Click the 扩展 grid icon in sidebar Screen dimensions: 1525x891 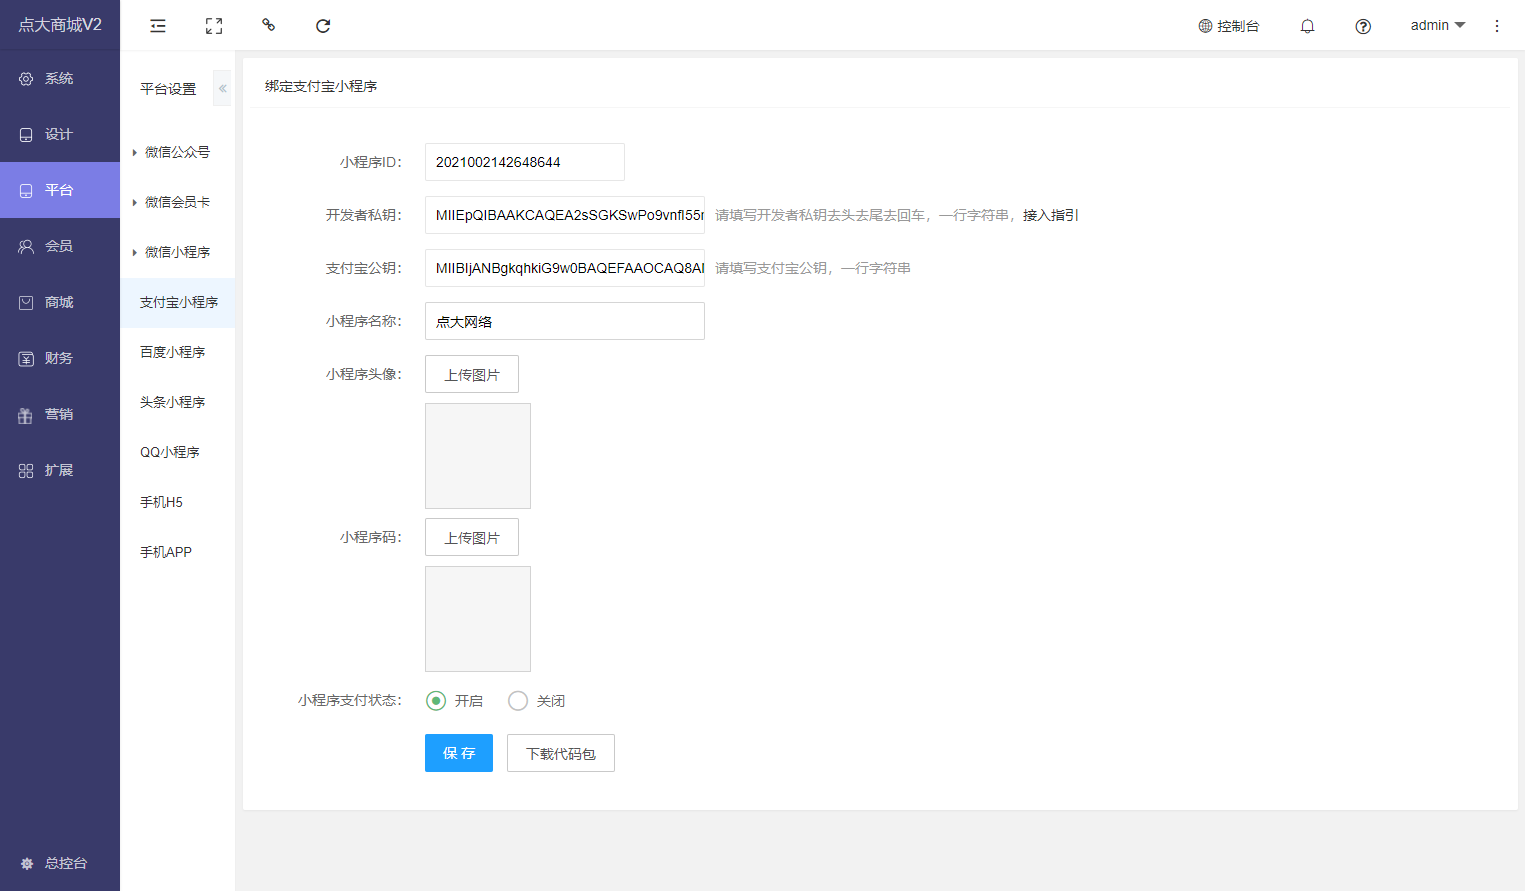pos(26,471)
